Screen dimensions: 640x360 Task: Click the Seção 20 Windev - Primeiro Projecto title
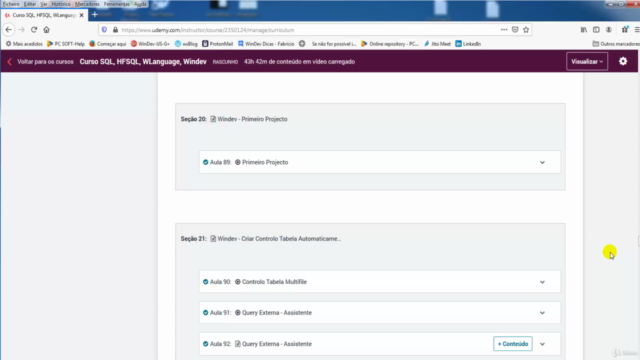[x=252, y=119]
